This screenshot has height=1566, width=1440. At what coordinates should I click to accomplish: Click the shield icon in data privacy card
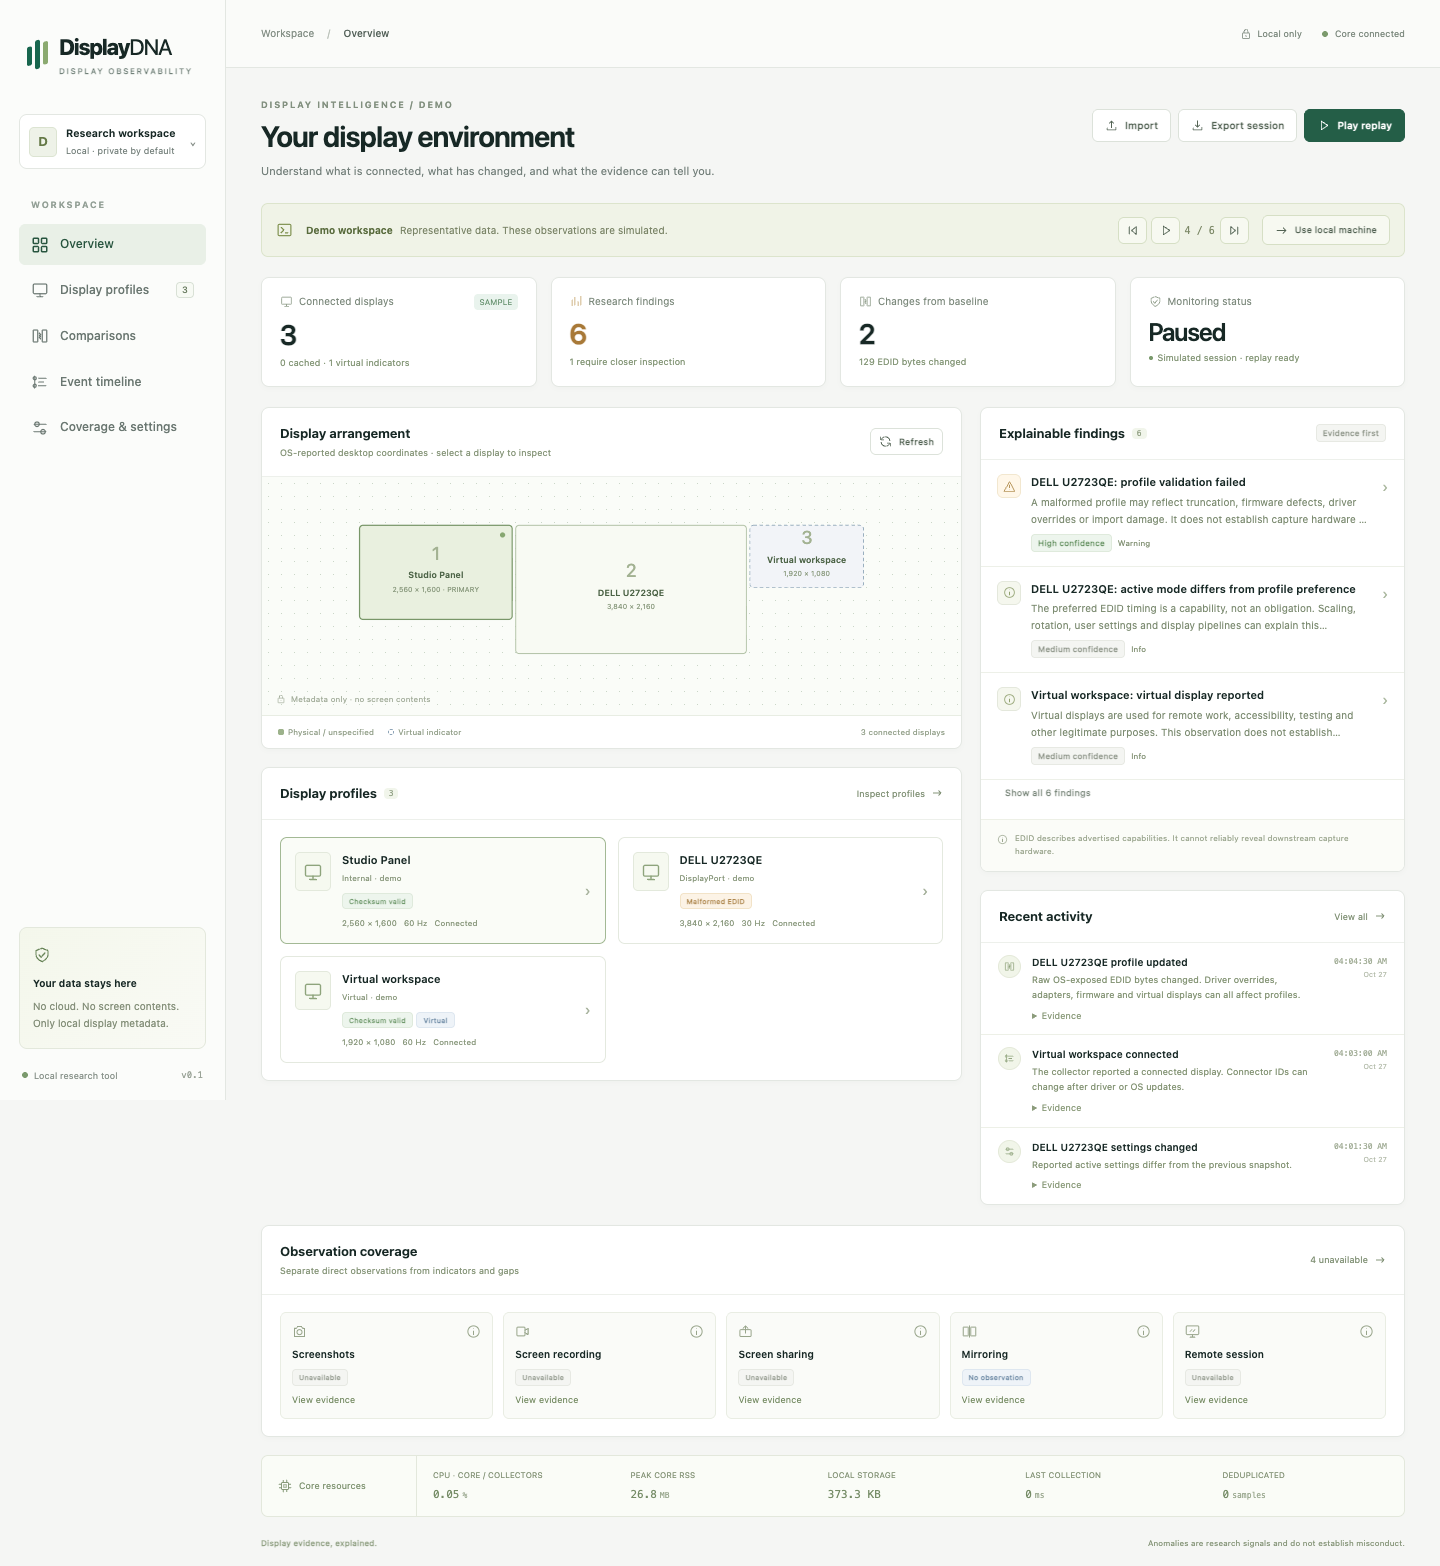coord(42,955)
